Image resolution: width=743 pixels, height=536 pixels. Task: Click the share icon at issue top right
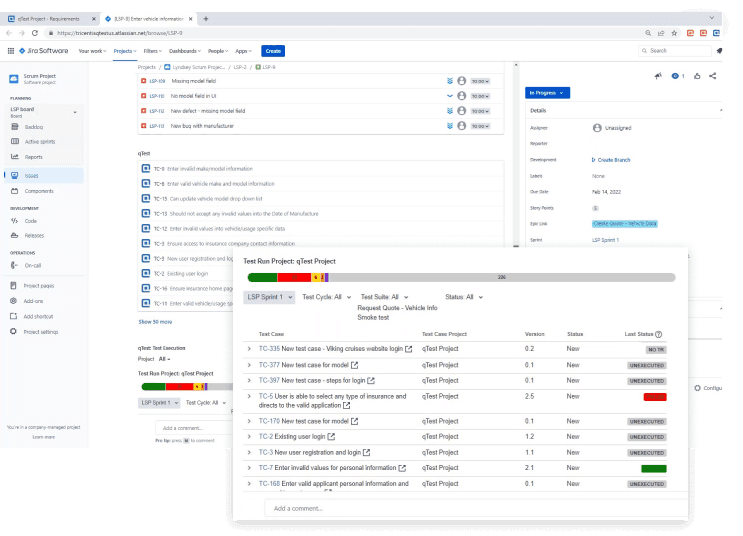point(712,75)
